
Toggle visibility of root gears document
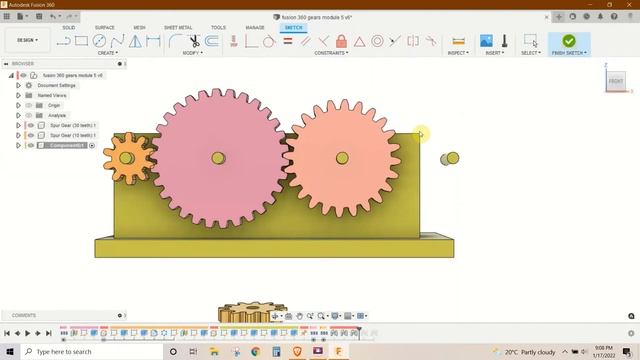point(24,76)
